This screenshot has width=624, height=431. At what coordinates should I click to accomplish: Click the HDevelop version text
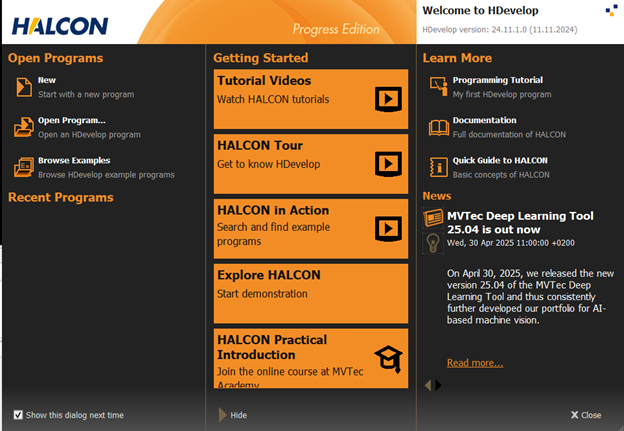click(499, 29)
